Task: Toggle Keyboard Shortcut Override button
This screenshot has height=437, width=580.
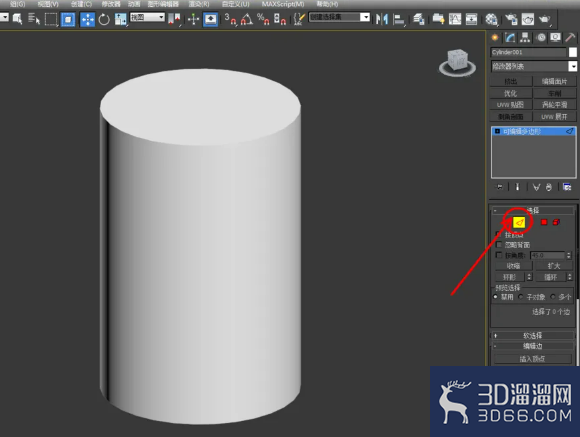Action: (x=210, y=19)
